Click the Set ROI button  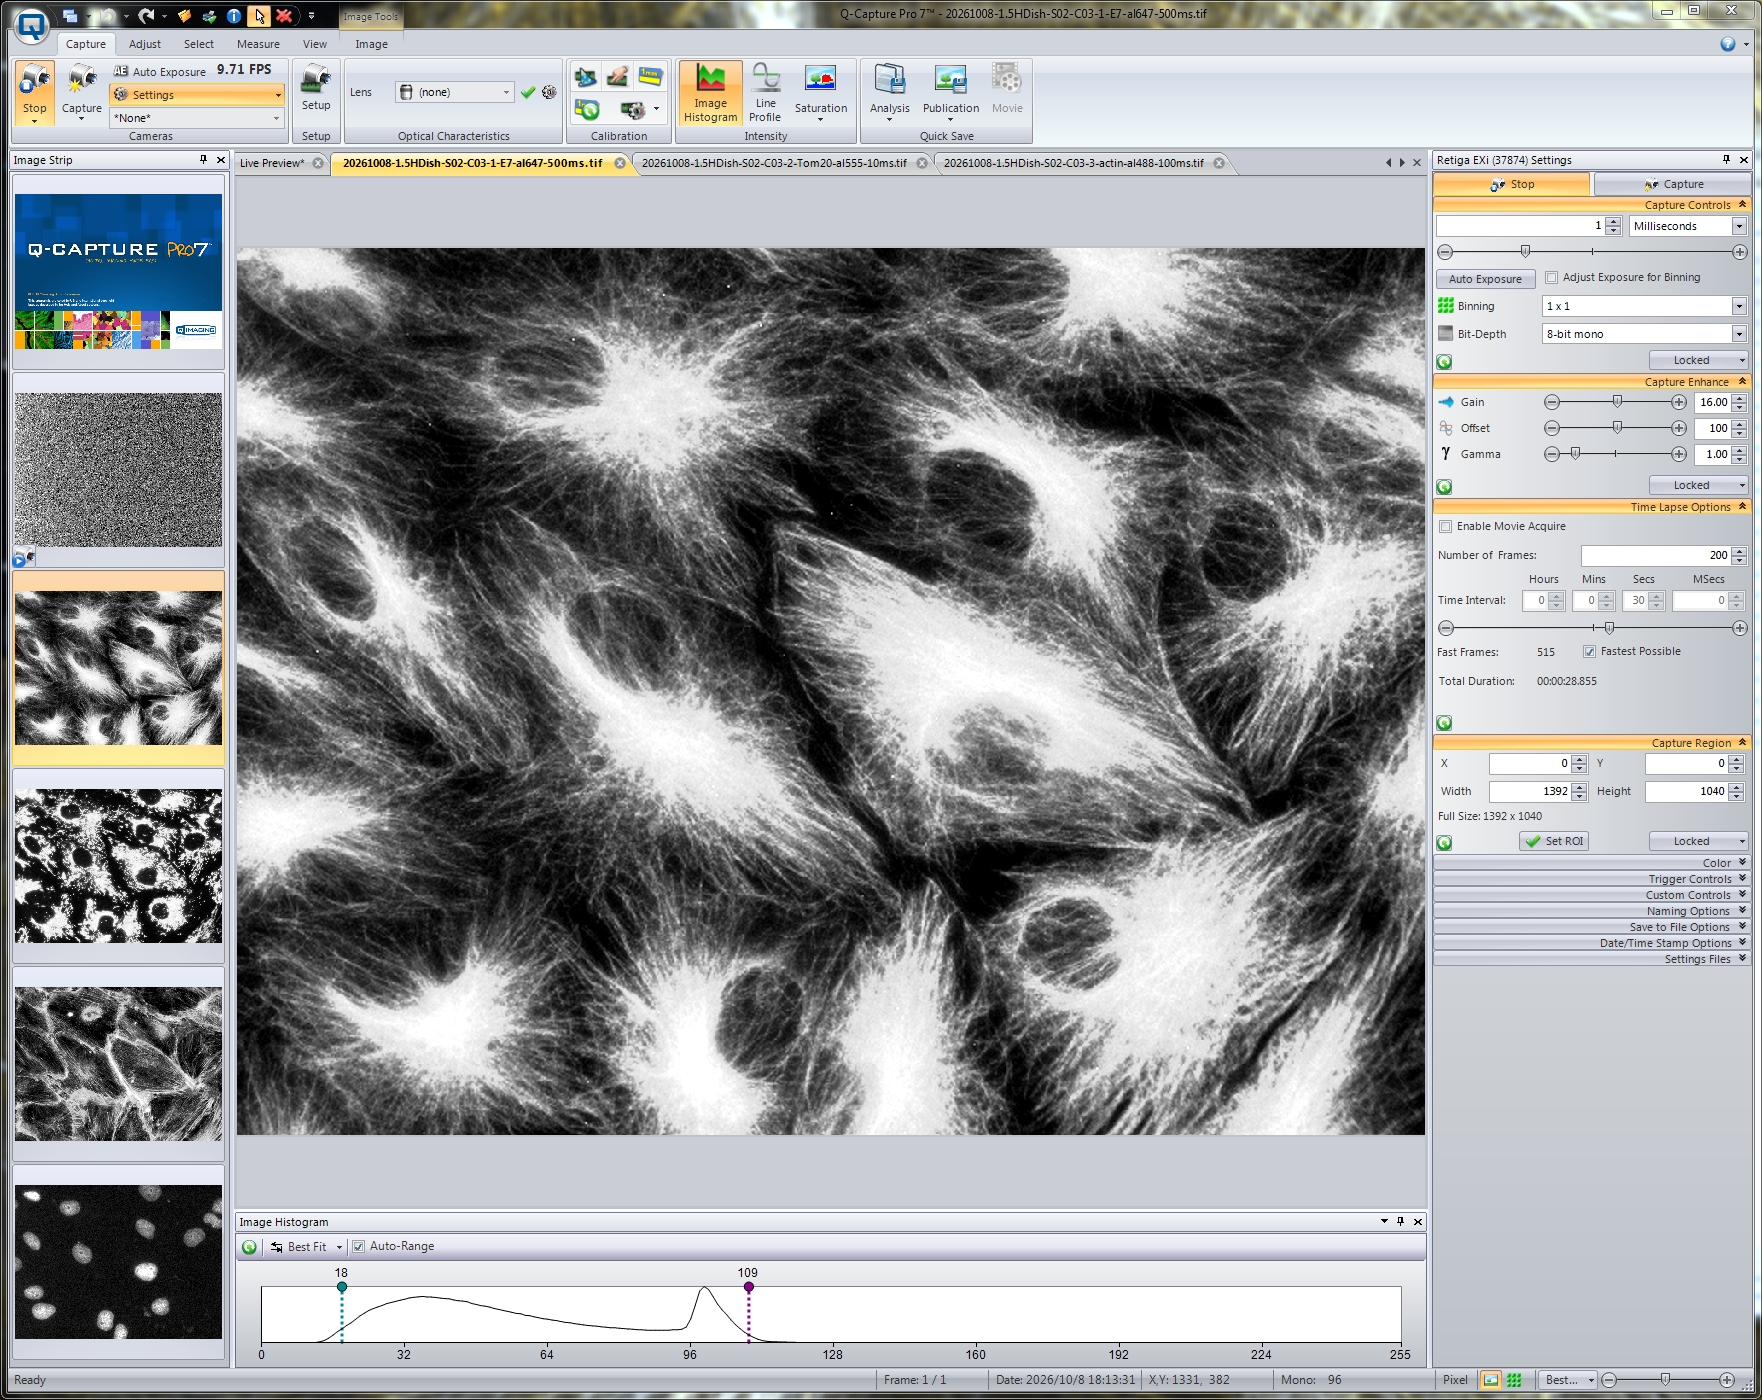pos(1554,841)
